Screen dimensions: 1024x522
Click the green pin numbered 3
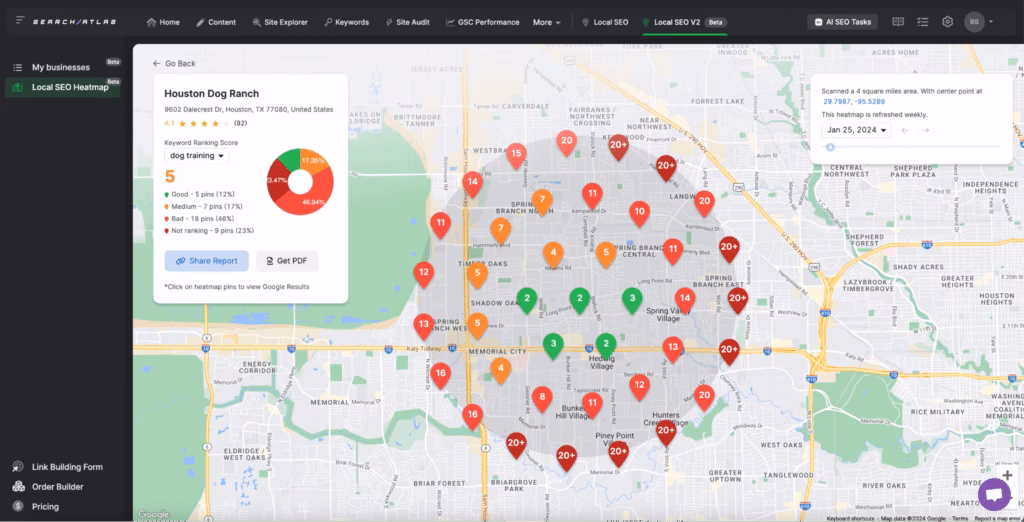tap(552, 345)
